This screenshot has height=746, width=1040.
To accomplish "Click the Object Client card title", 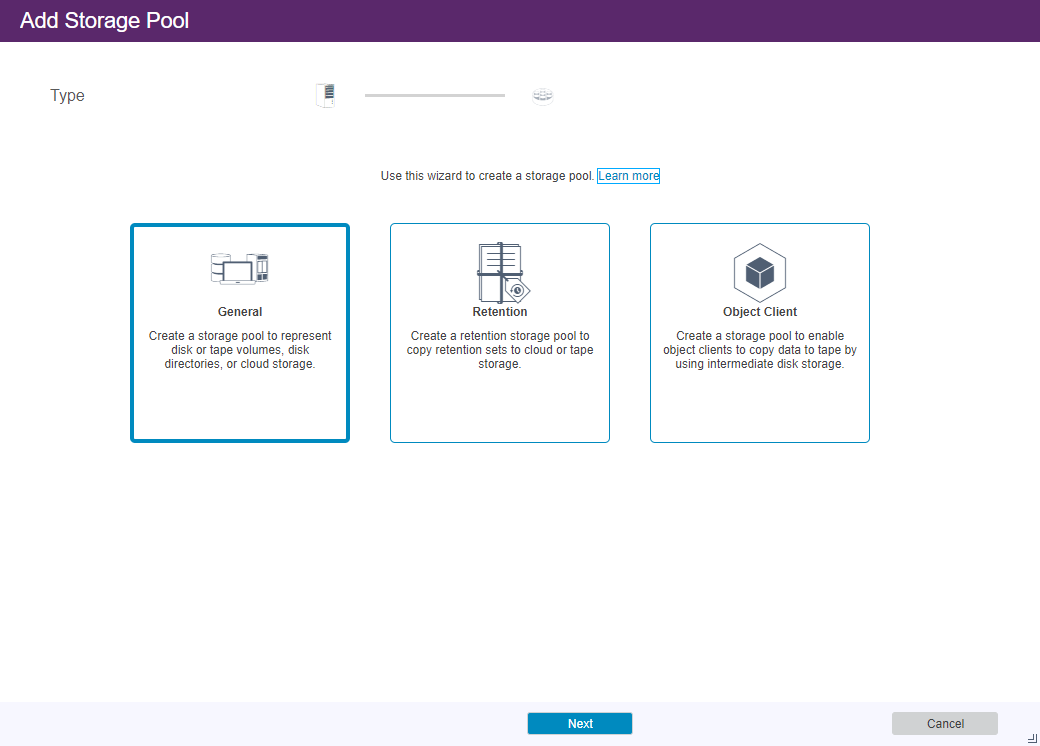I will (760, 312).
